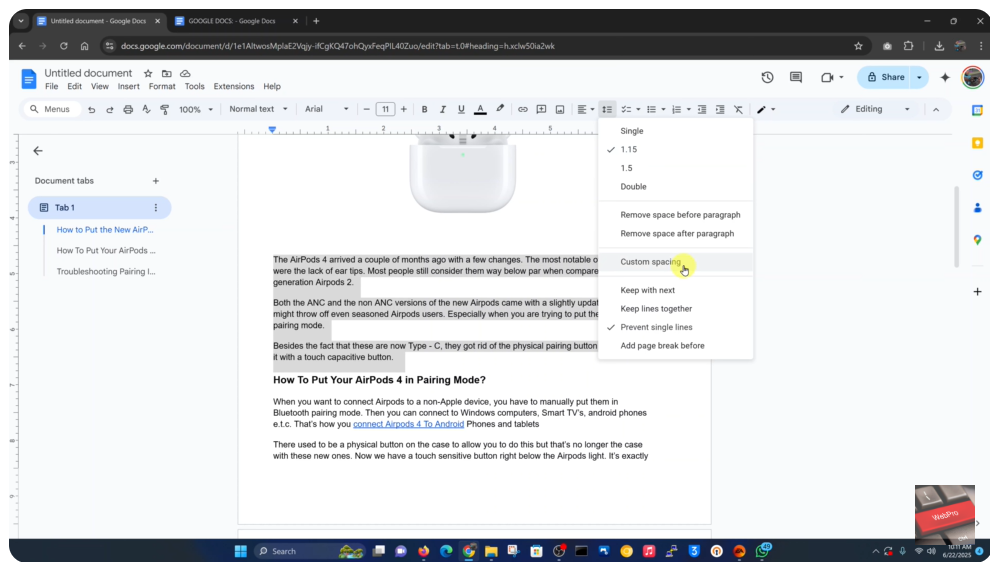Choose Remove space before paragraph
This screenshot has height=562, width=990.
coord(676,215)
